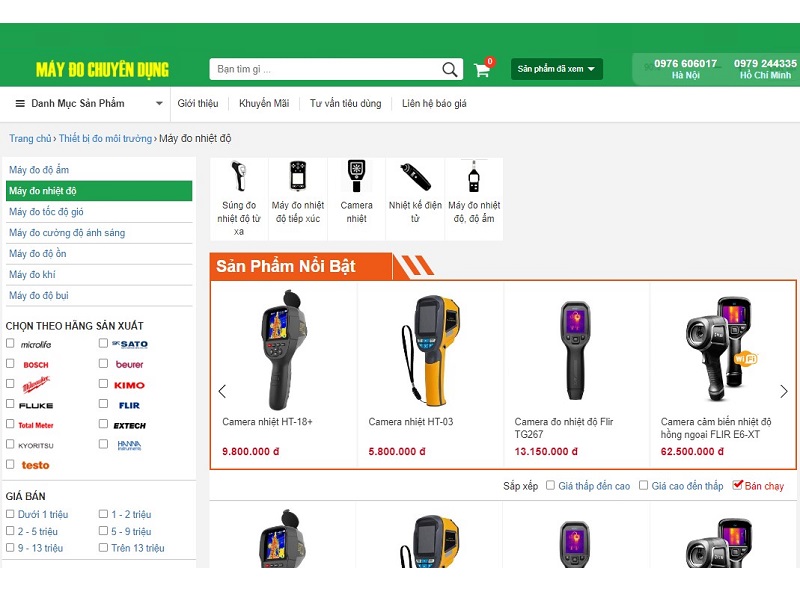Image resolution: width=800 pixels, height=600 pixels.
Task: Show next featured products with right arrow
Action: pyautogui.click(x=784, y=391)
